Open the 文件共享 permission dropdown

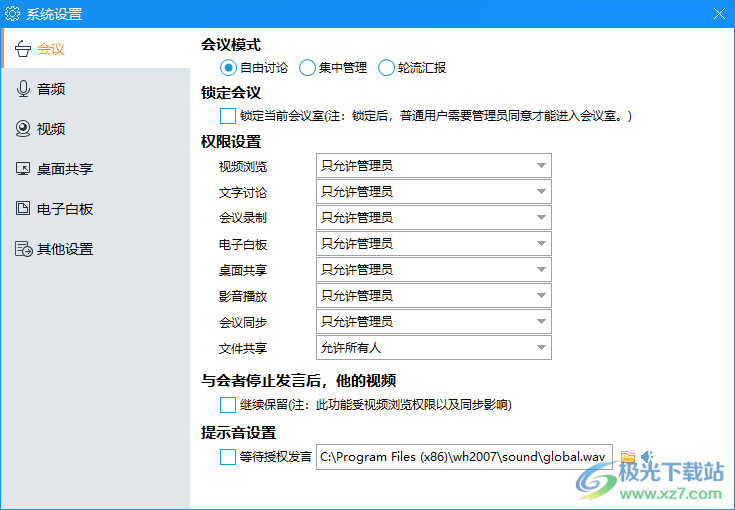click(434, 348)
